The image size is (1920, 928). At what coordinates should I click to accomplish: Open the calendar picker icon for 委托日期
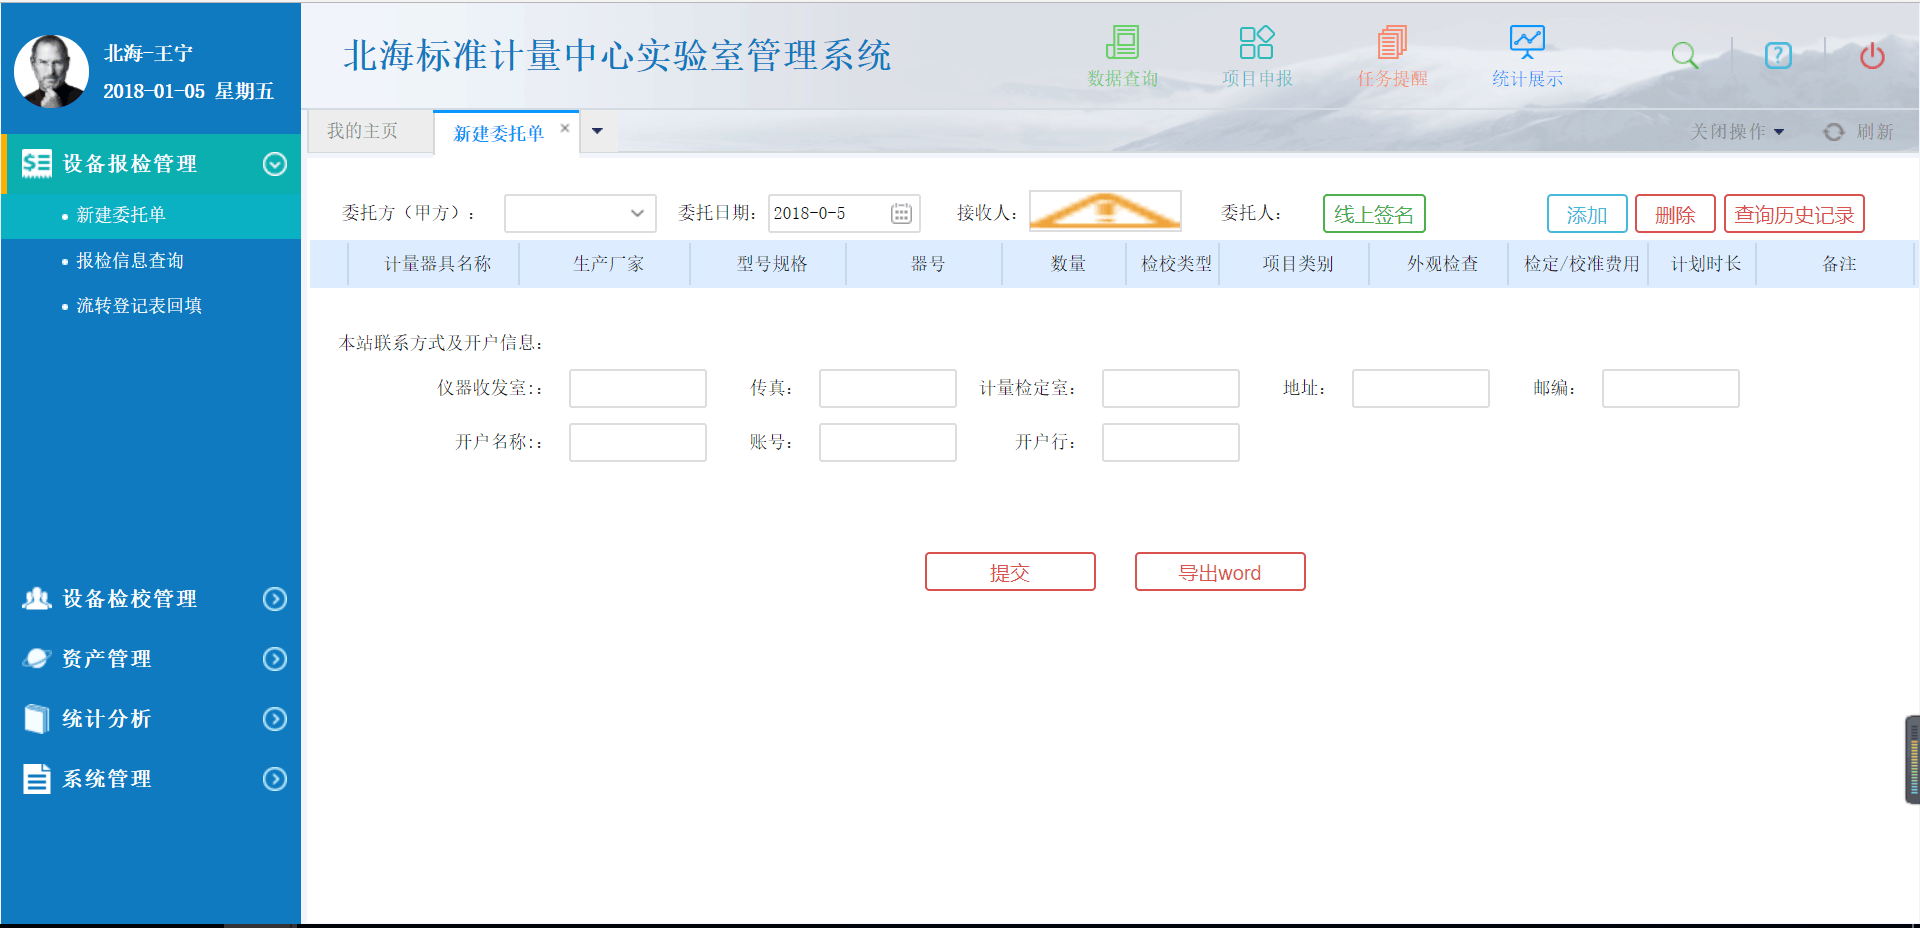coord(901,213)
